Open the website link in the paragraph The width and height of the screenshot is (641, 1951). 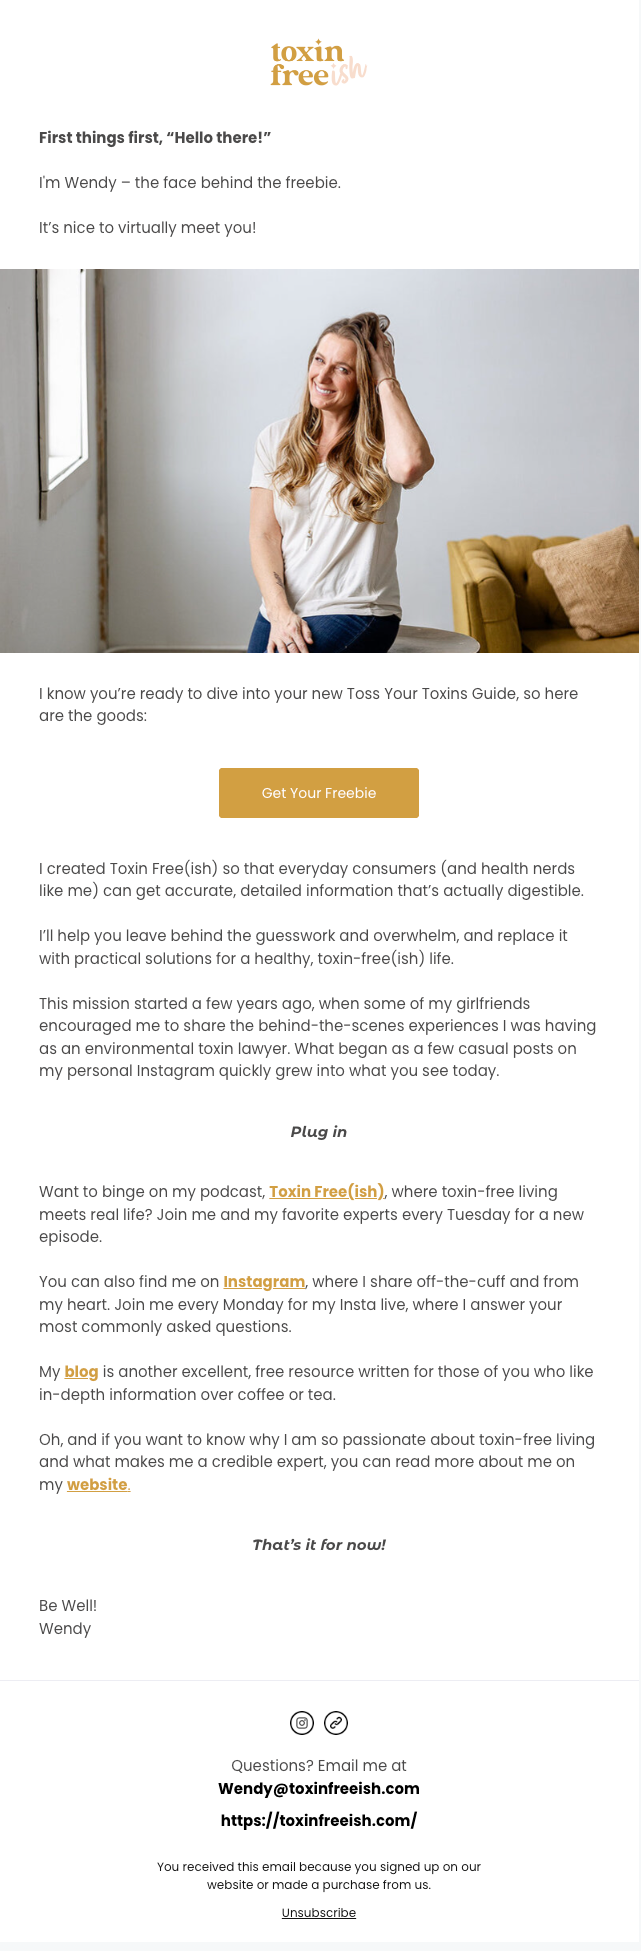pyautogui.click(x=98, y=1484)
